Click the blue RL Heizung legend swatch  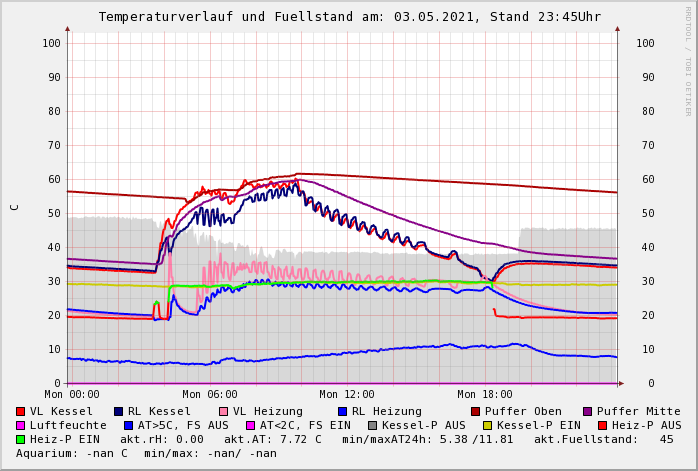pos(342,411)
